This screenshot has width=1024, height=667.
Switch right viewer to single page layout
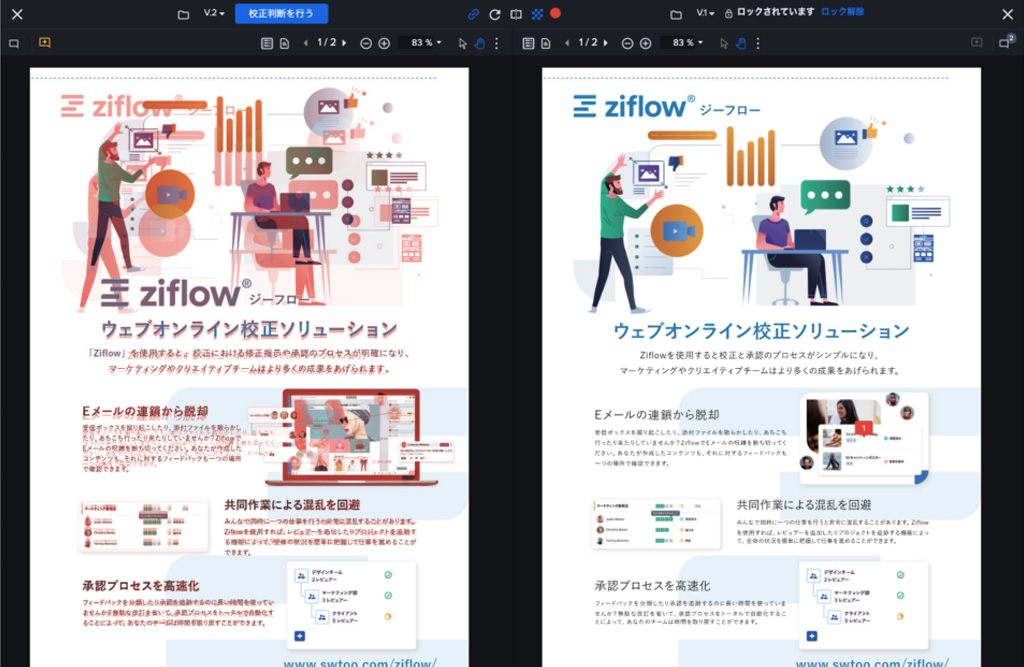pyautogui.click(x=546, y=44)
